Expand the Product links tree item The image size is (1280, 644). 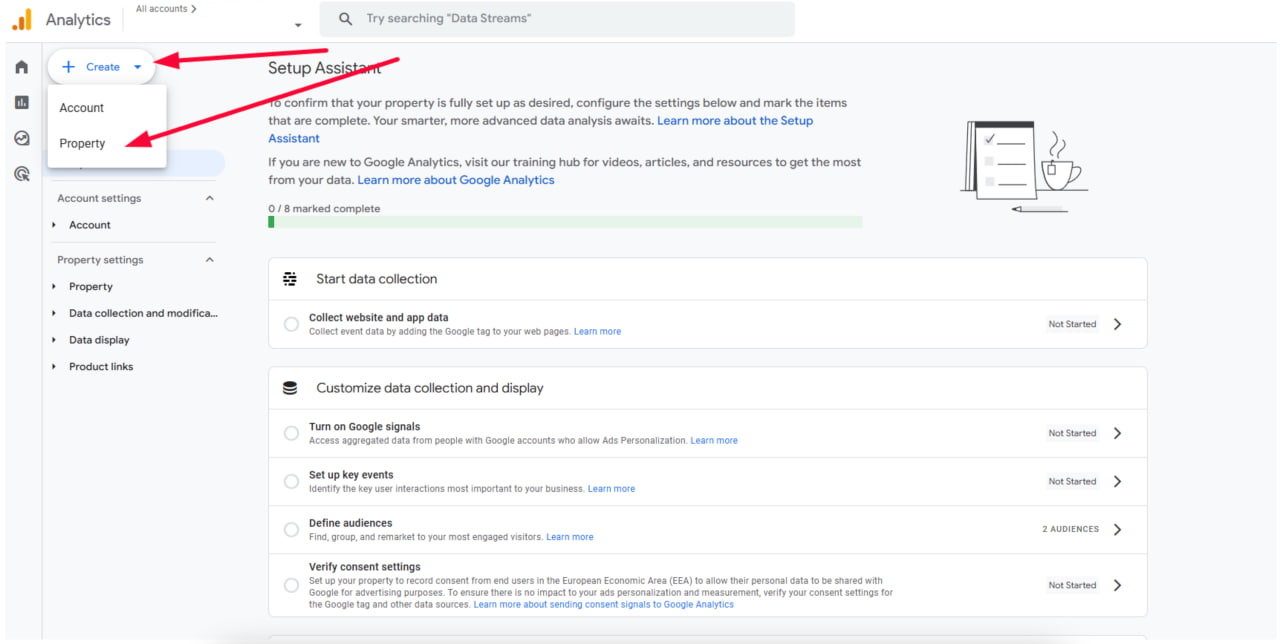tap(54, 367)
